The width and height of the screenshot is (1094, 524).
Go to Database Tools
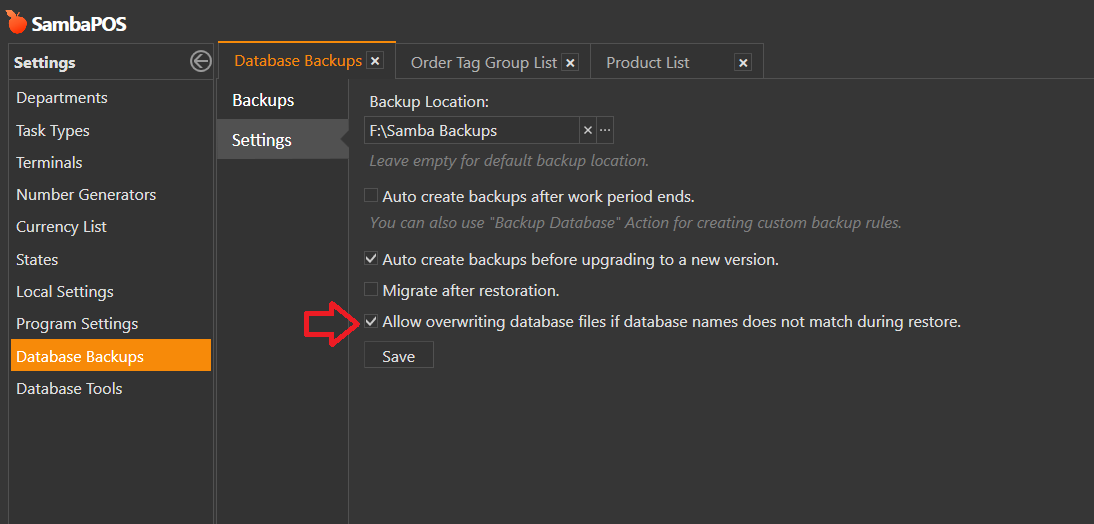pyautogui.click(x=69, y=388)
